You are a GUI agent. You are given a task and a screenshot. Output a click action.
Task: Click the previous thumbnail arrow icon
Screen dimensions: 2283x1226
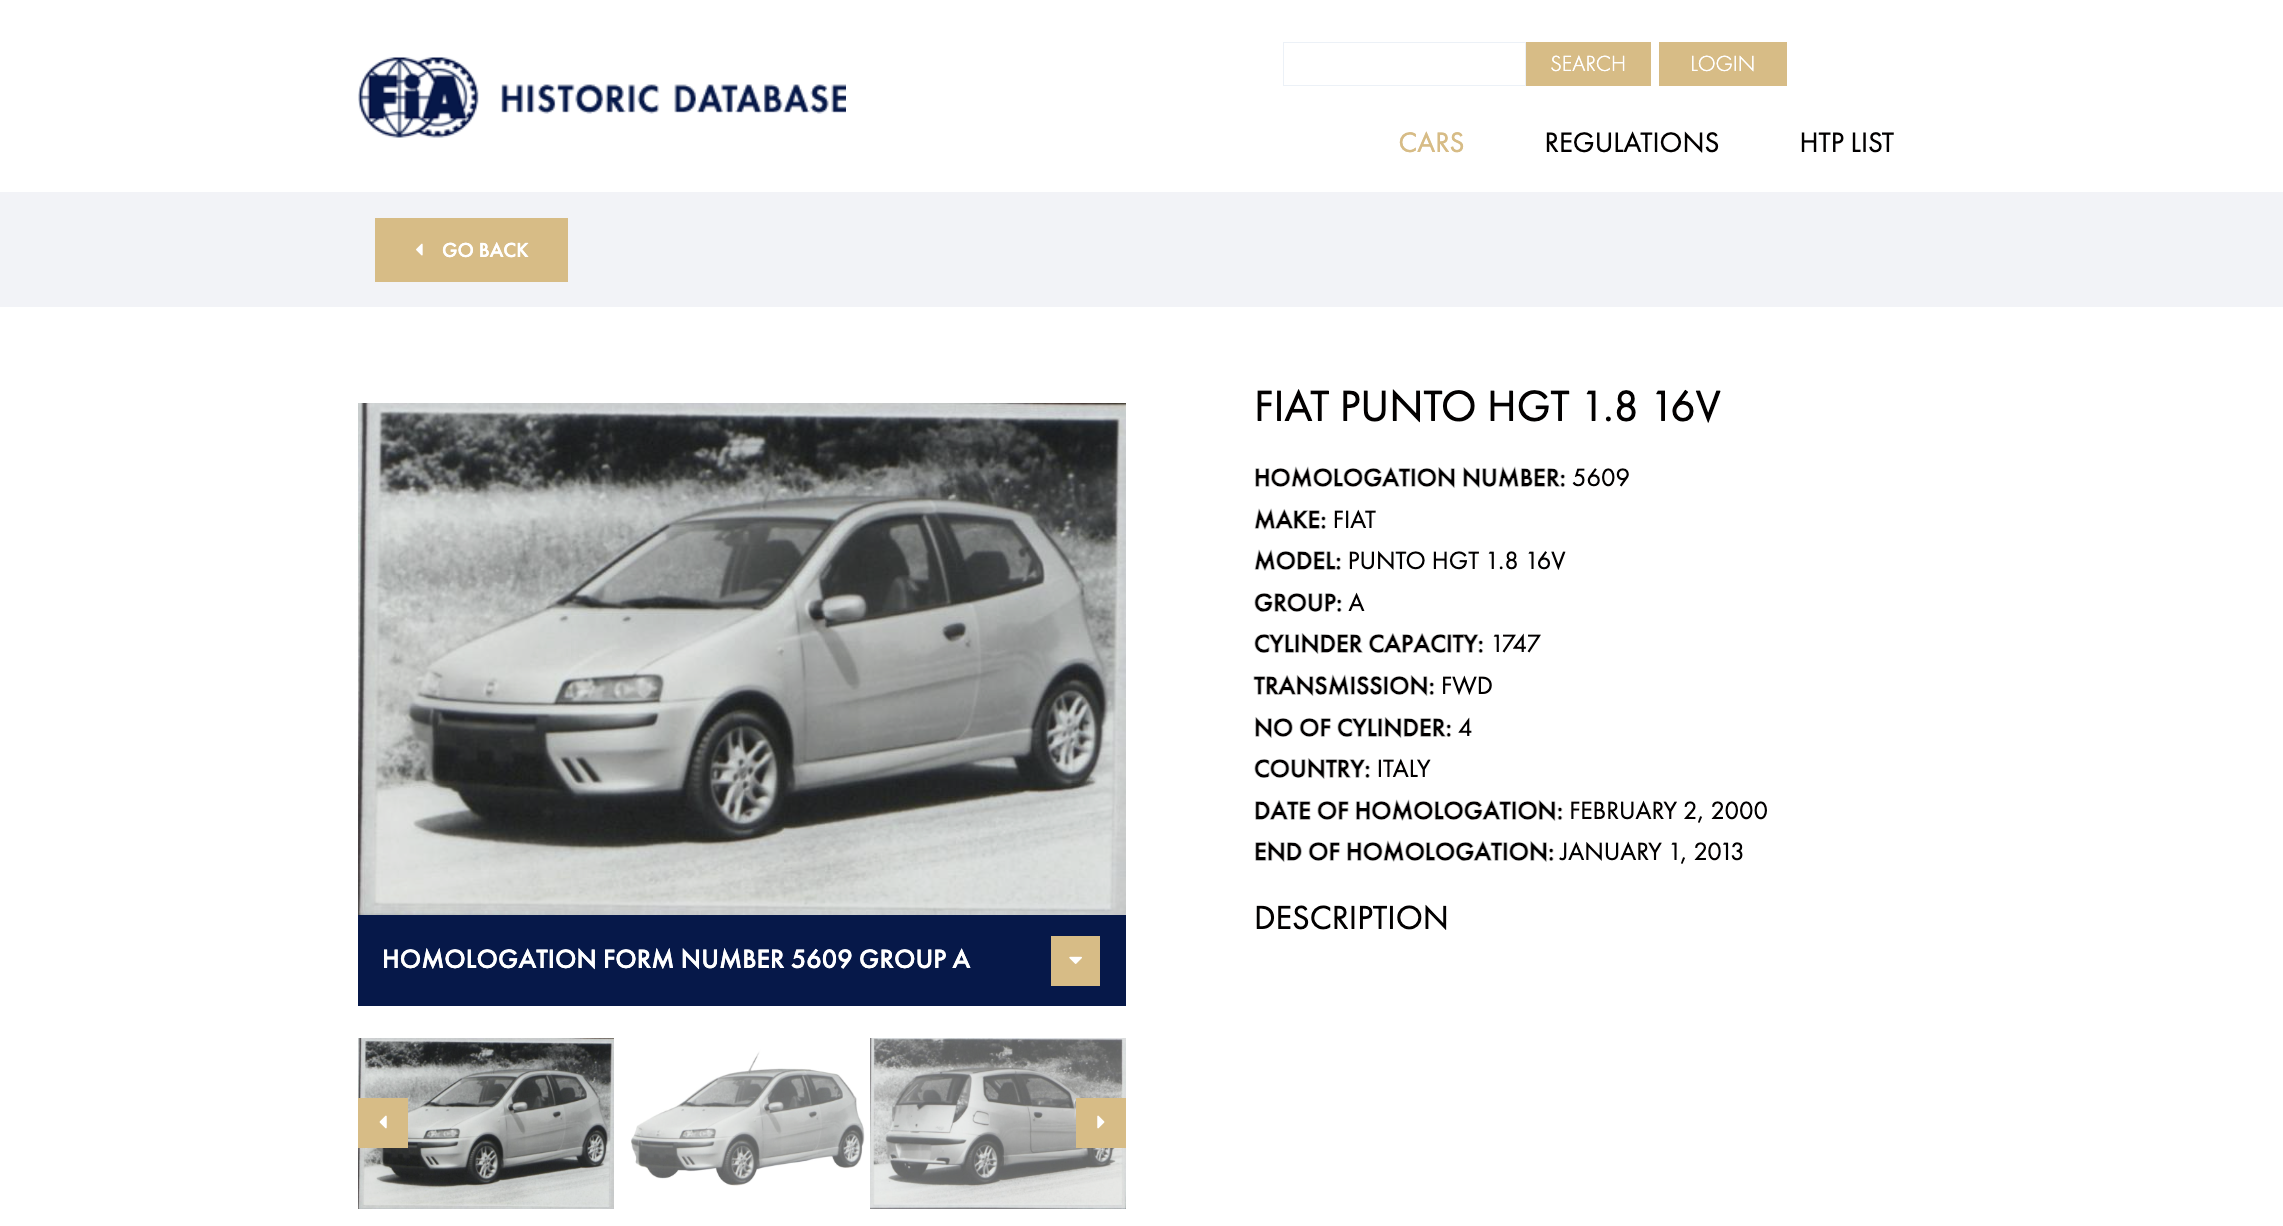[x=383, y=1122]
